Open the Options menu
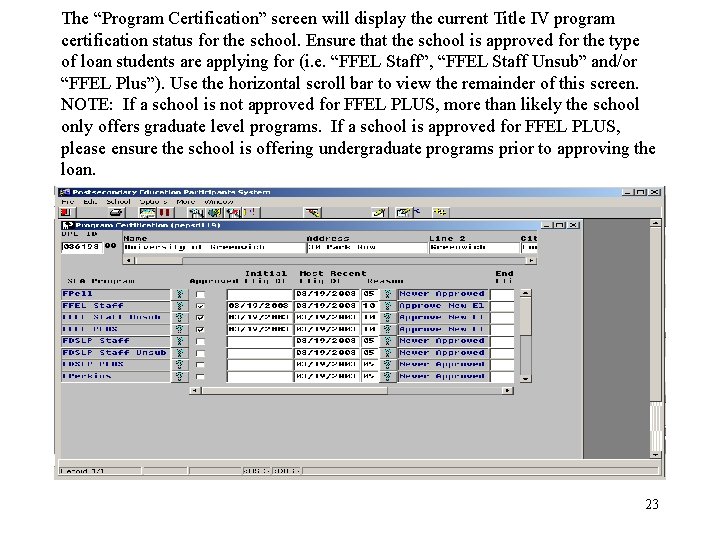This screenshot has width=720, height=540. 153,202
